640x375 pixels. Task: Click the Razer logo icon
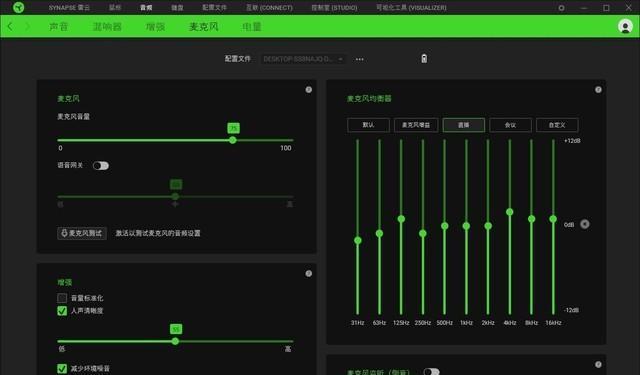[x=18, y=7]
